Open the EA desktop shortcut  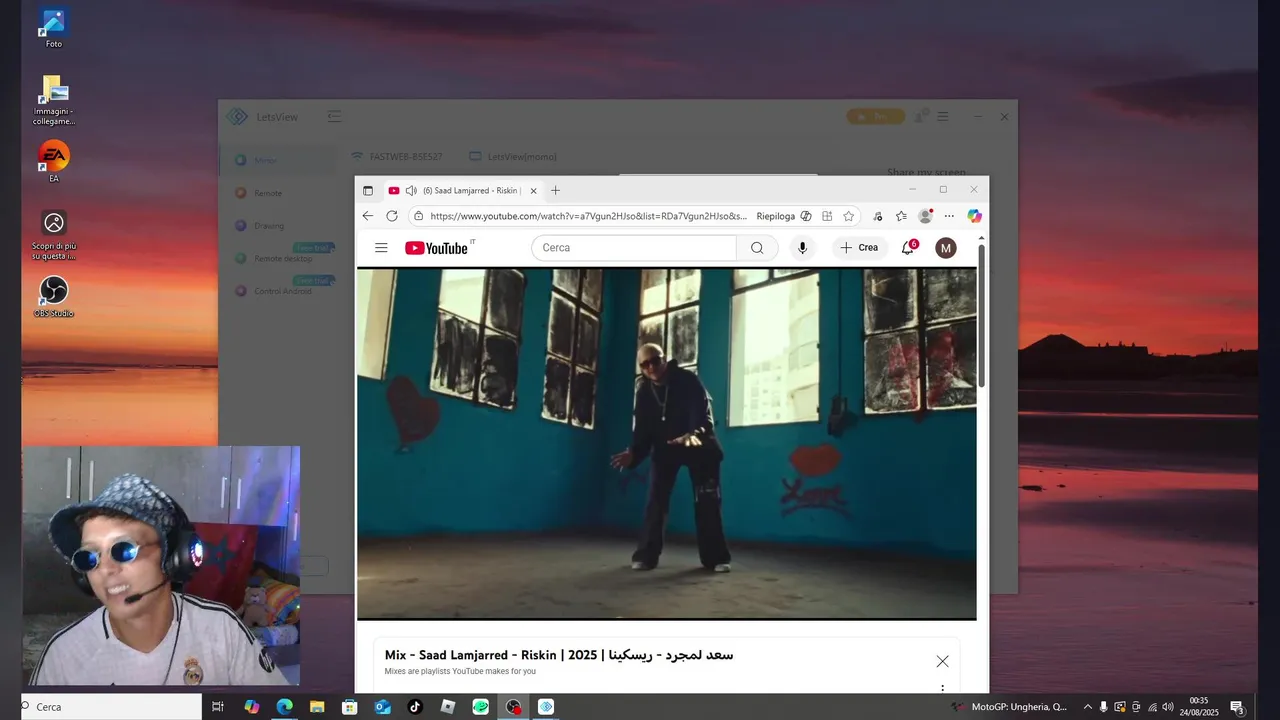click(54, 162)
